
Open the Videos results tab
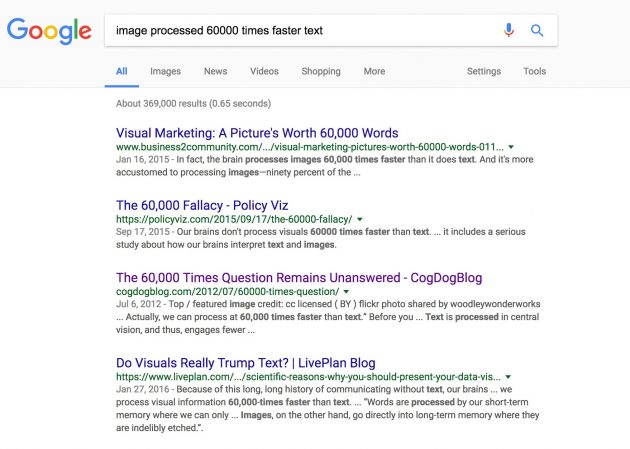pyautogui.click(x=264, y=71)
